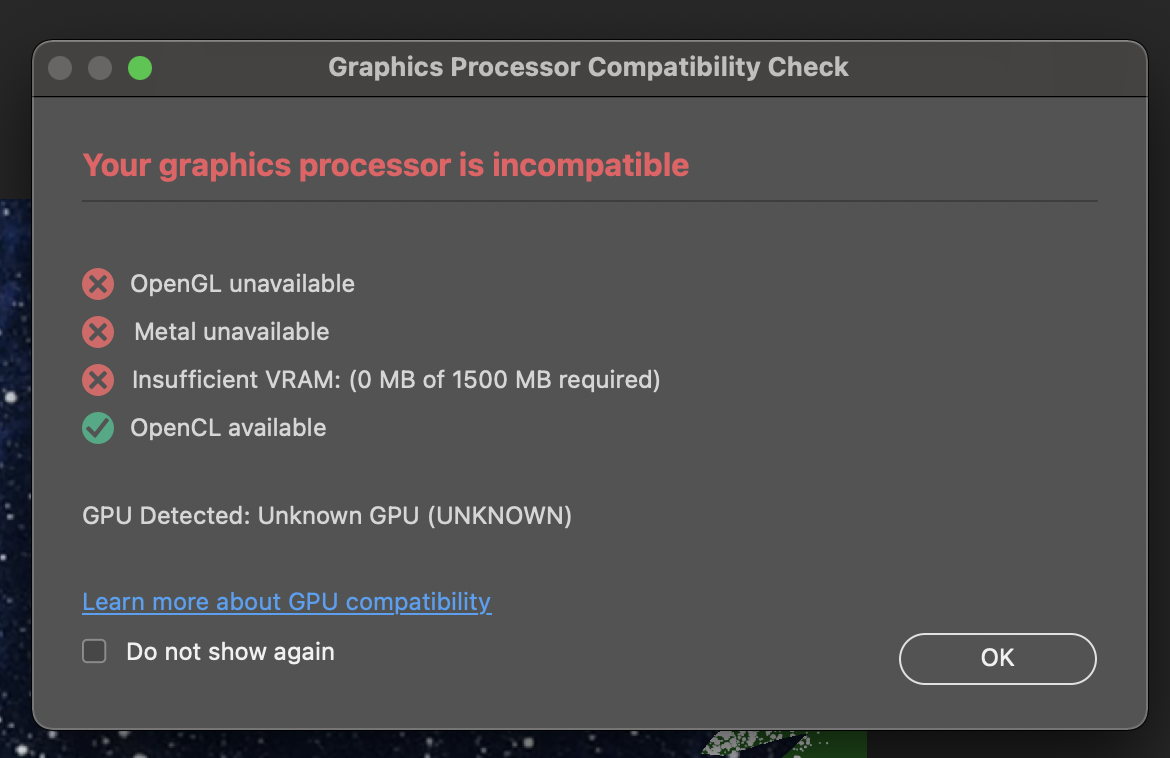
Task: Click the Do not show again label
Action: [230, 652]
